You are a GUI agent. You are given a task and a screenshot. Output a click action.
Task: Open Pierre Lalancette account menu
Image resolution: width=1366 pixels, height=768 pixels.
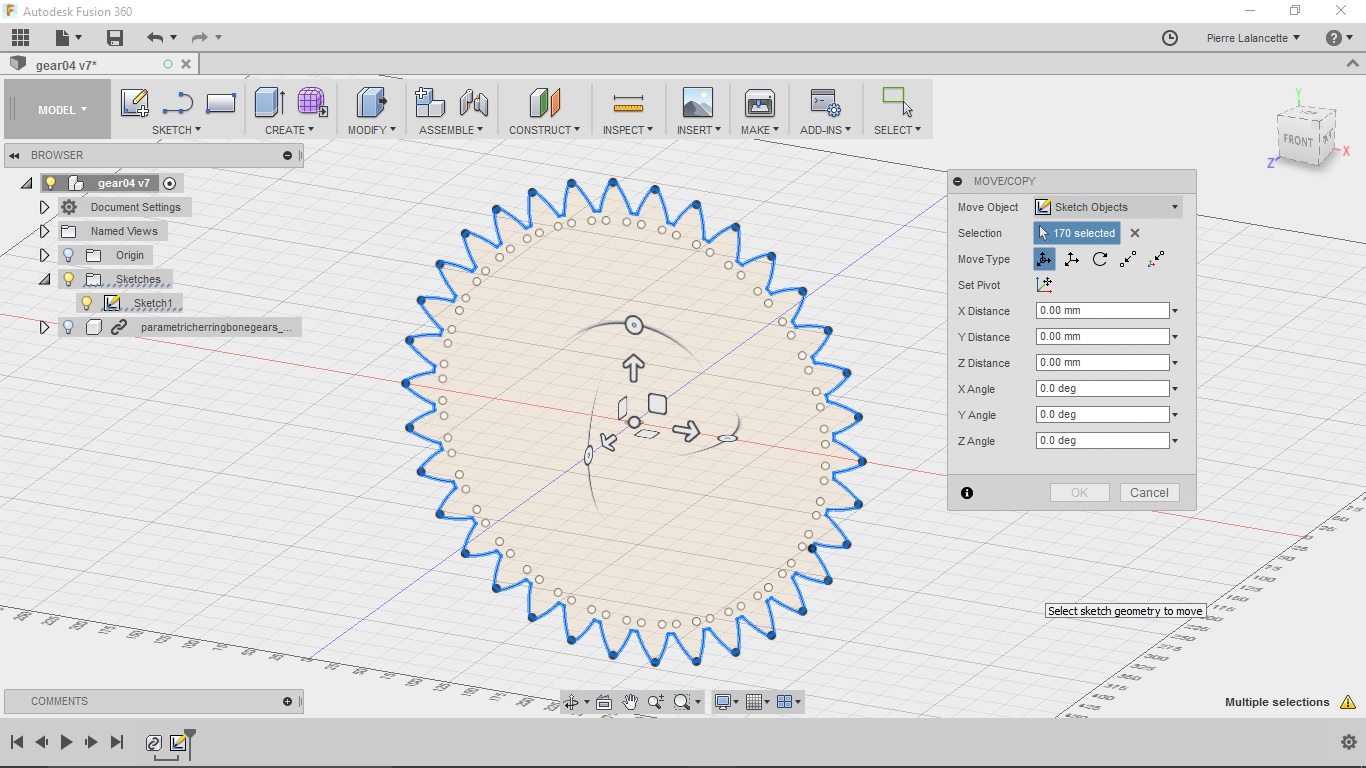(x=1253, y=38)
